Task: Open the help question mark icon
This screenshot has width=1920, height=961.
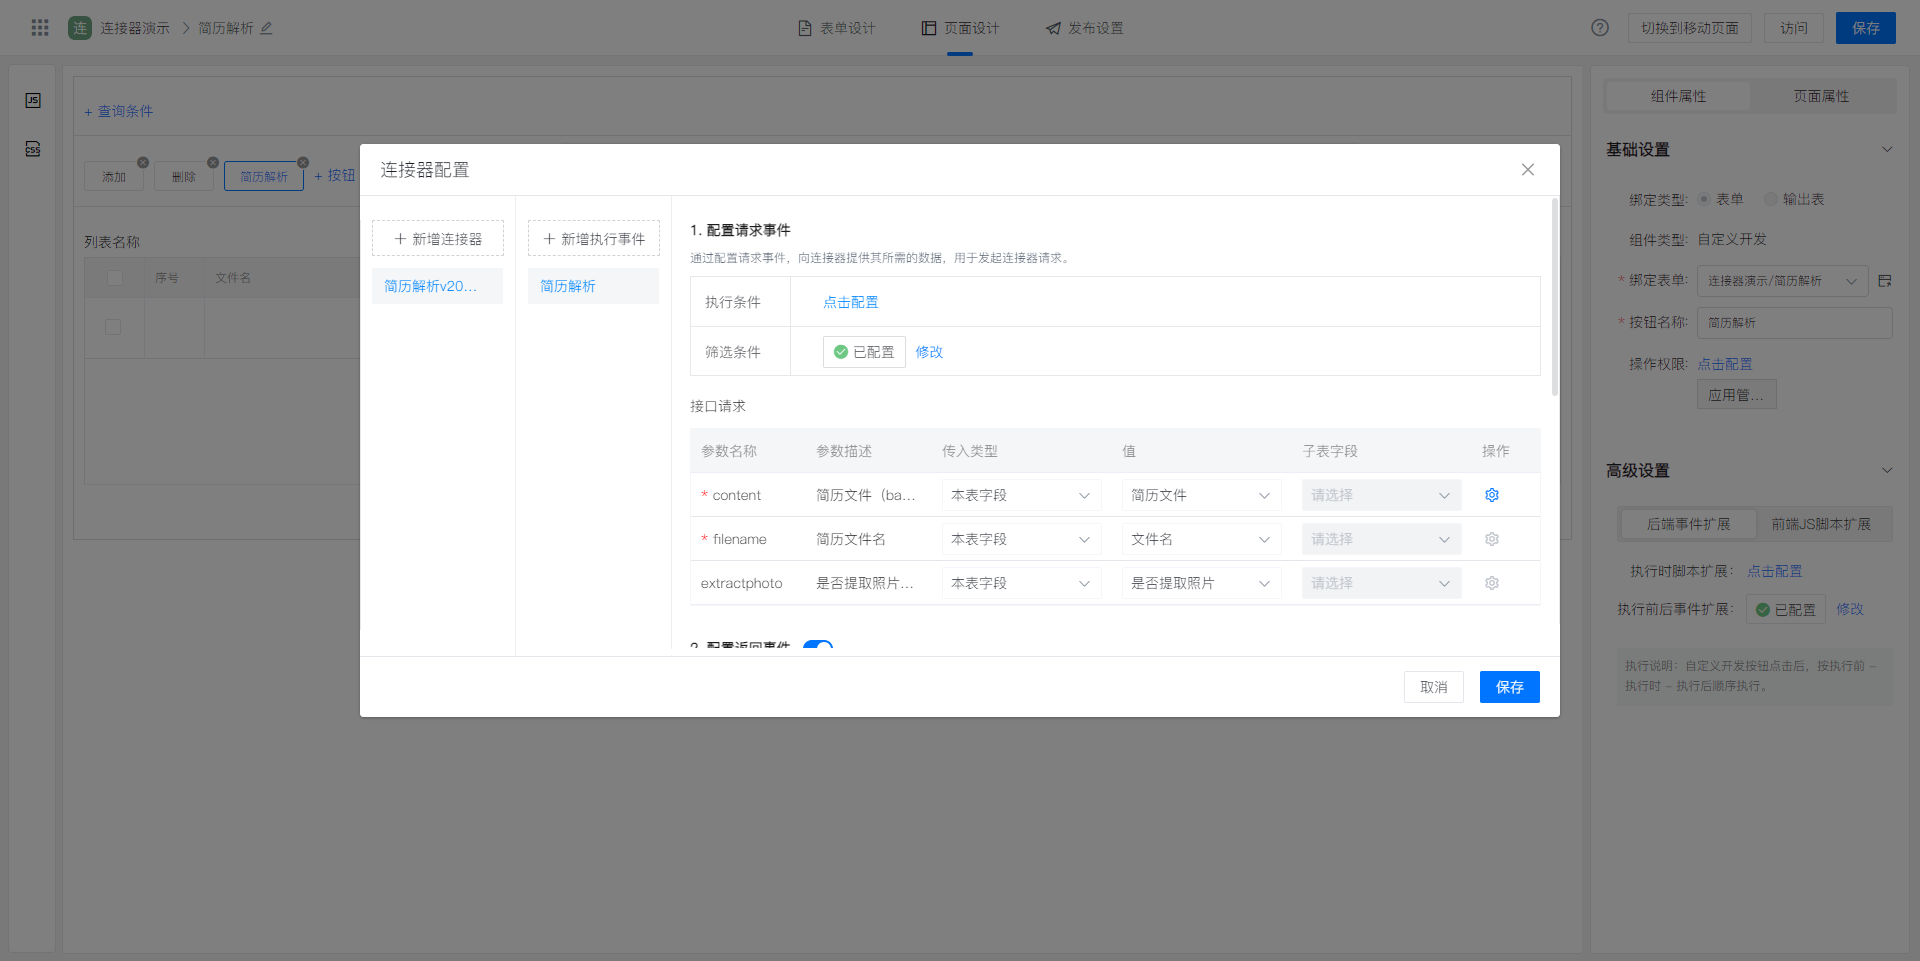Action: (1600, 28)
